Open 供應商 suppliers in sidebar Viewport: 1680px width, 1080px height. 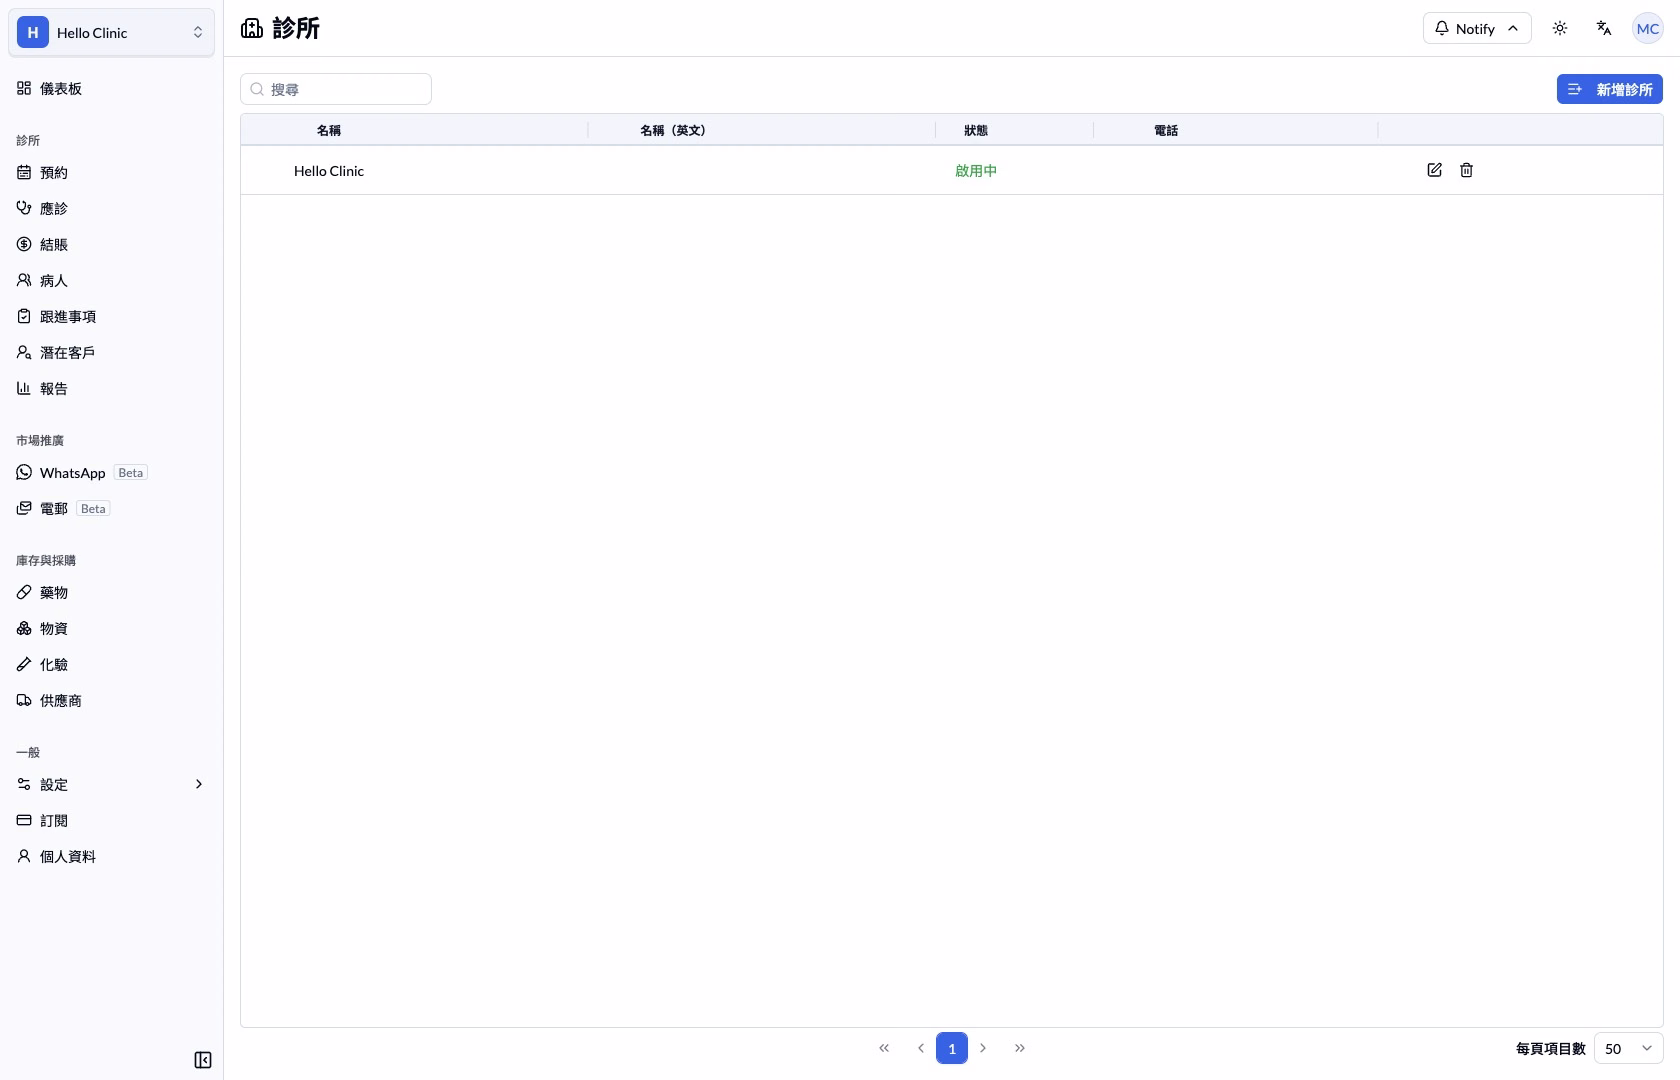(111, 701)
